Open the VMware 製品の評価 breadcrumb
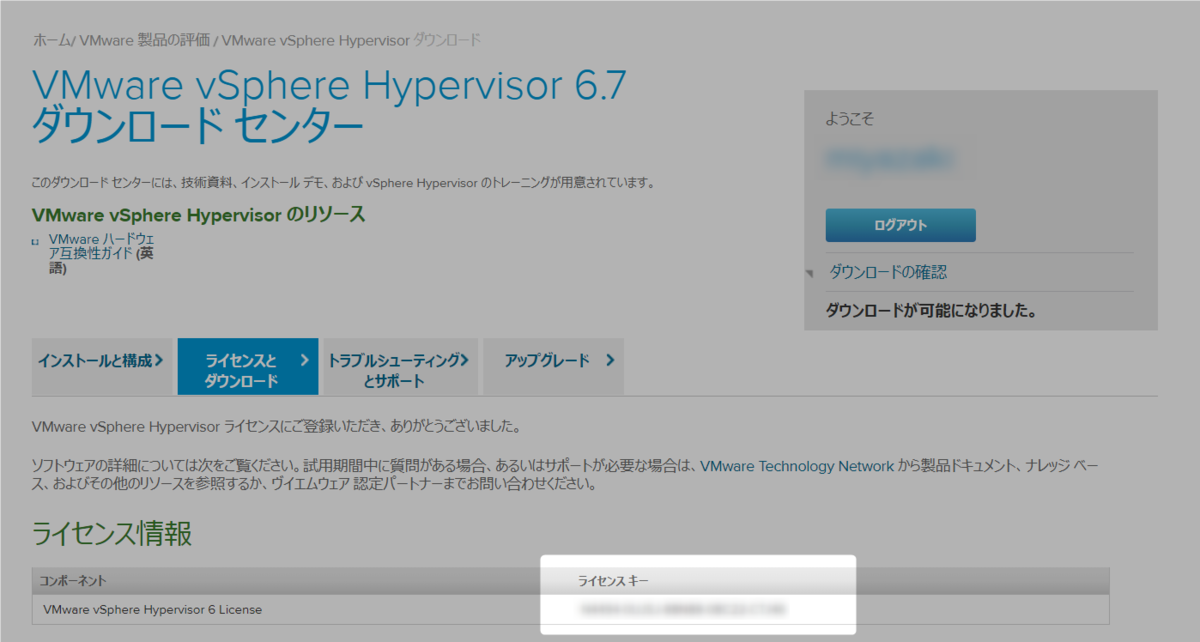The image size is (1200, 642). (x=144, y=40)
